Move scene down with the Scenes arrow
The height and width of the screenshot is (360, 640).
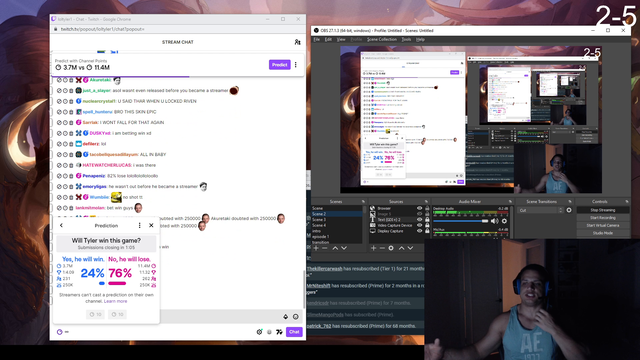click(x=344, y=248)
